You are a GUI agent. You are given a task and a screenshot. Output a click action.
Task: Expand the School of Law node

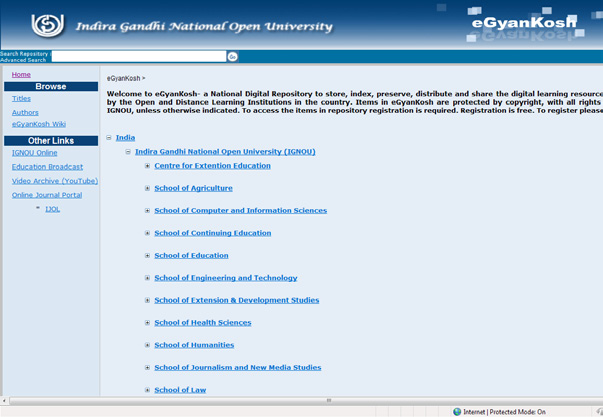click(147, 390)
